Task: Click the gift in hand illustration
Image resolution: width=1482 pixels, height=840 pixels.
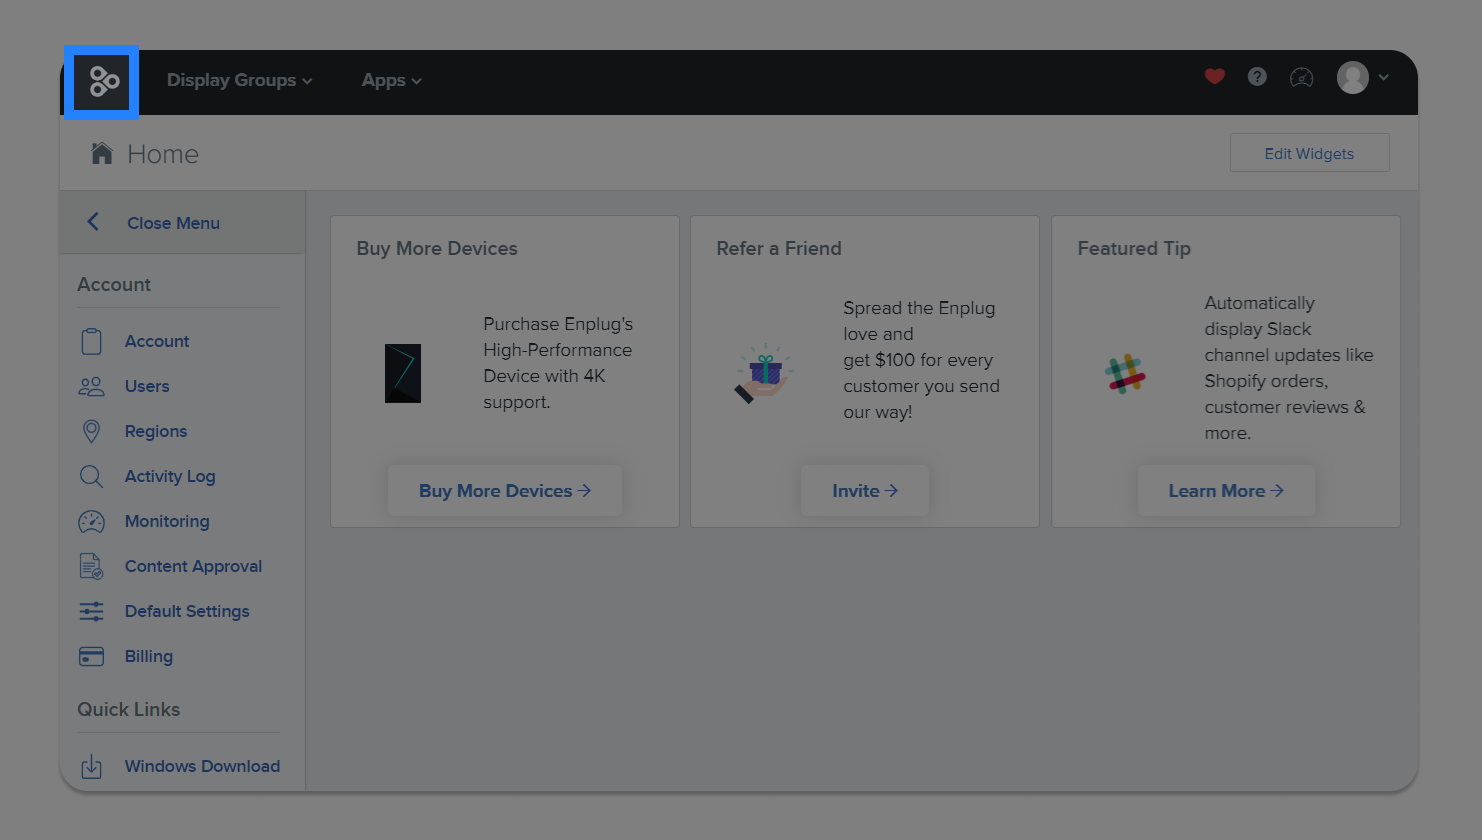Action: [765, 374]
